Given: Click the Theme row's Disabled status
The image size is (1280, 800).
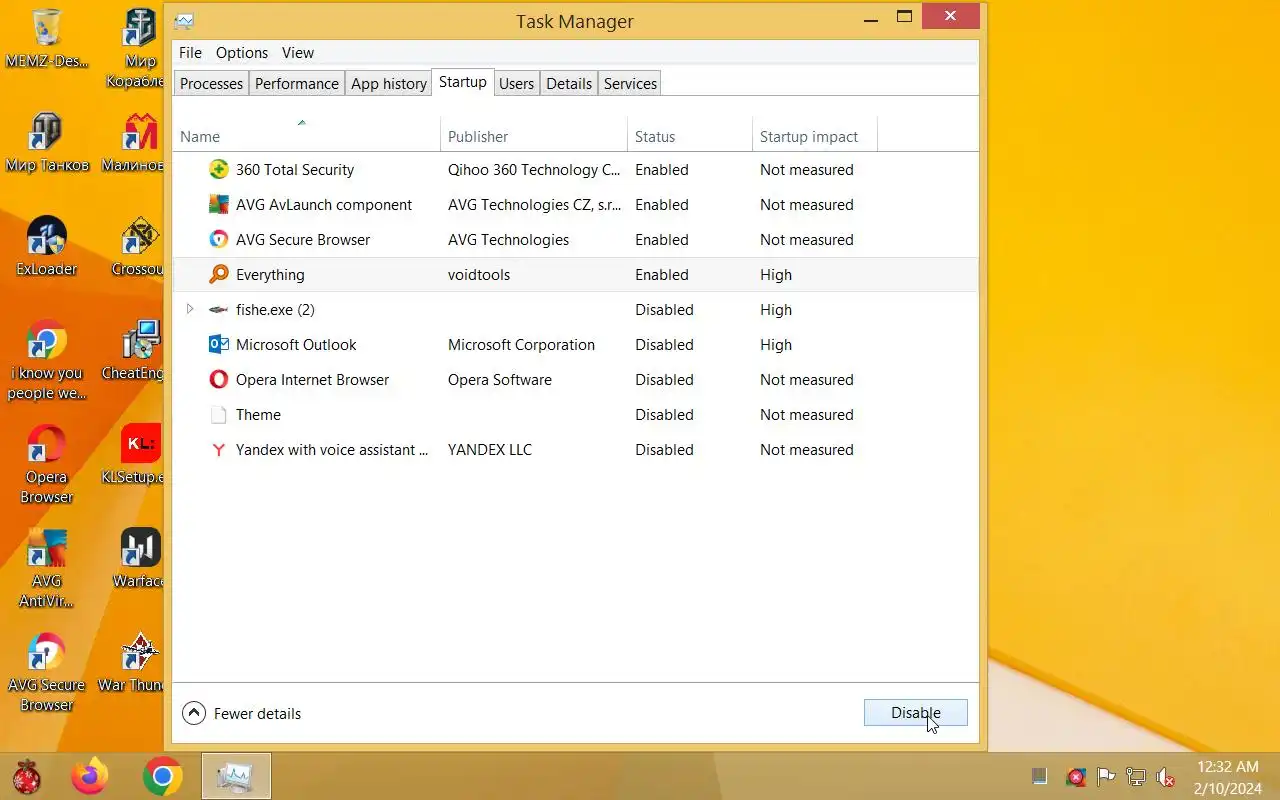Looking at the screenshot, I should click(664, 415).
